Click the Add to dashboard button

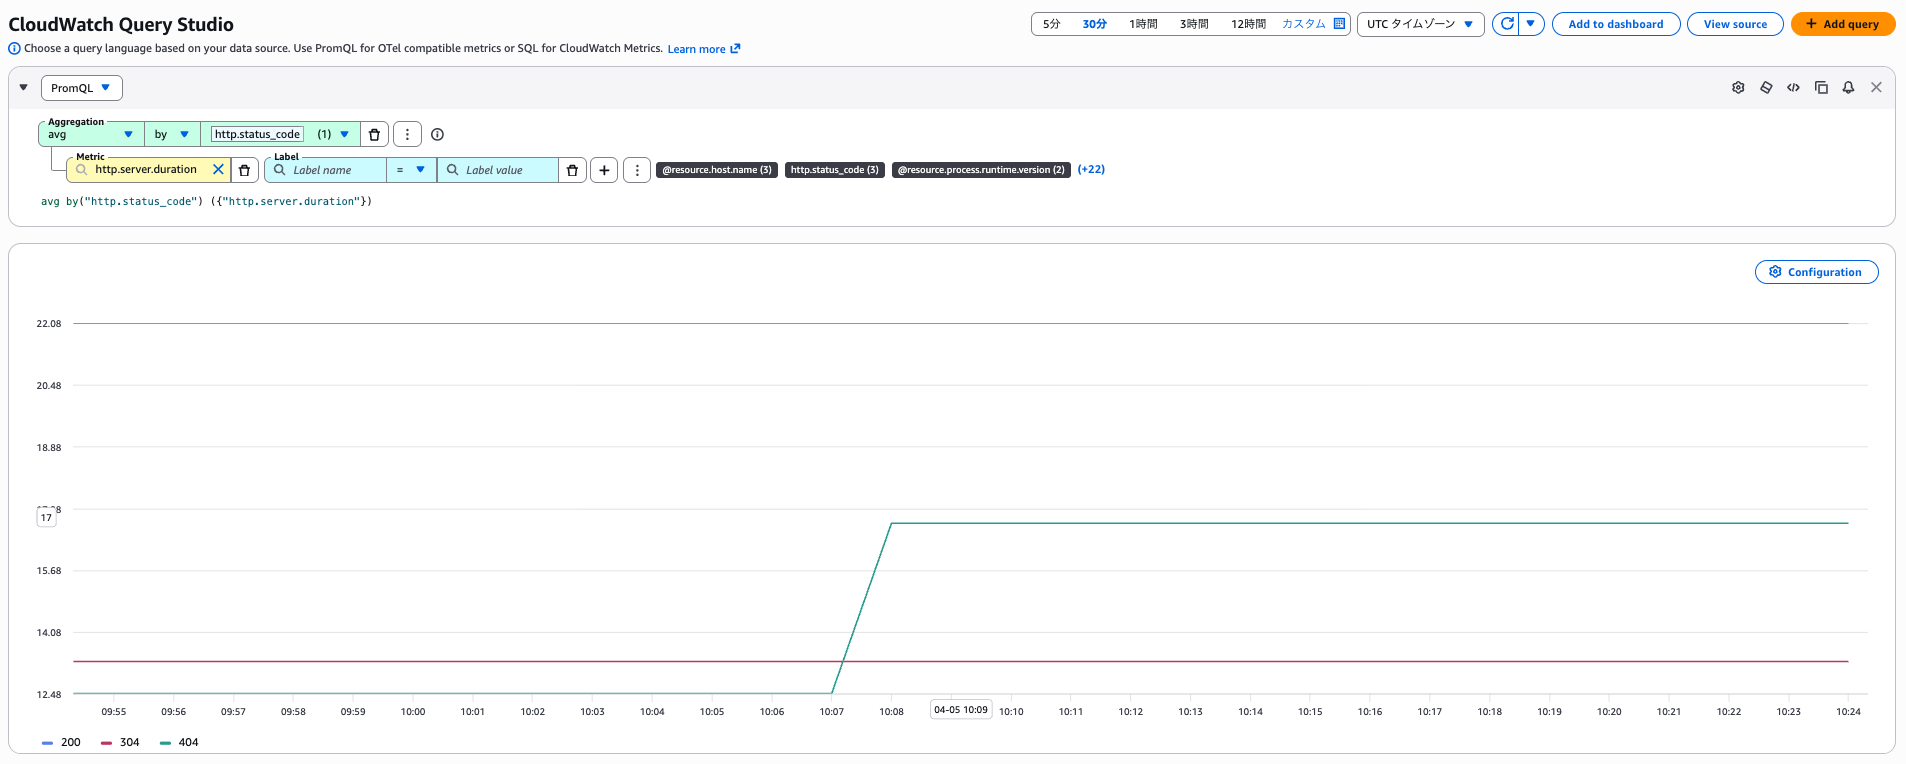click(1615, 24)
